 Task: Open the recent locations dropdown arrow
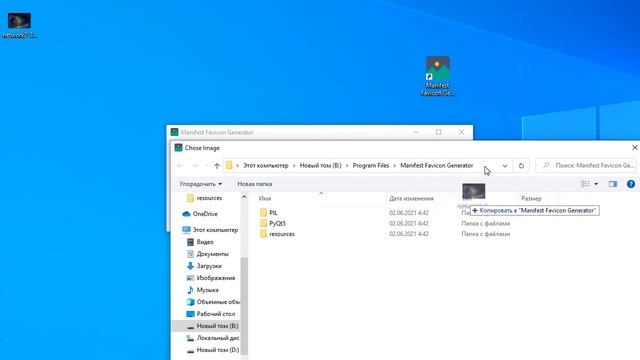[x=207, y=166]
